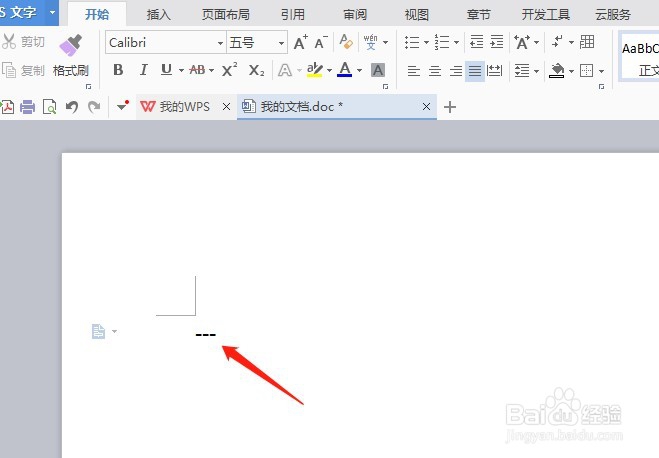659x458 pixels.
Task: Toggle strikethrough AB formatting
Action: click(x=197, y=70)
